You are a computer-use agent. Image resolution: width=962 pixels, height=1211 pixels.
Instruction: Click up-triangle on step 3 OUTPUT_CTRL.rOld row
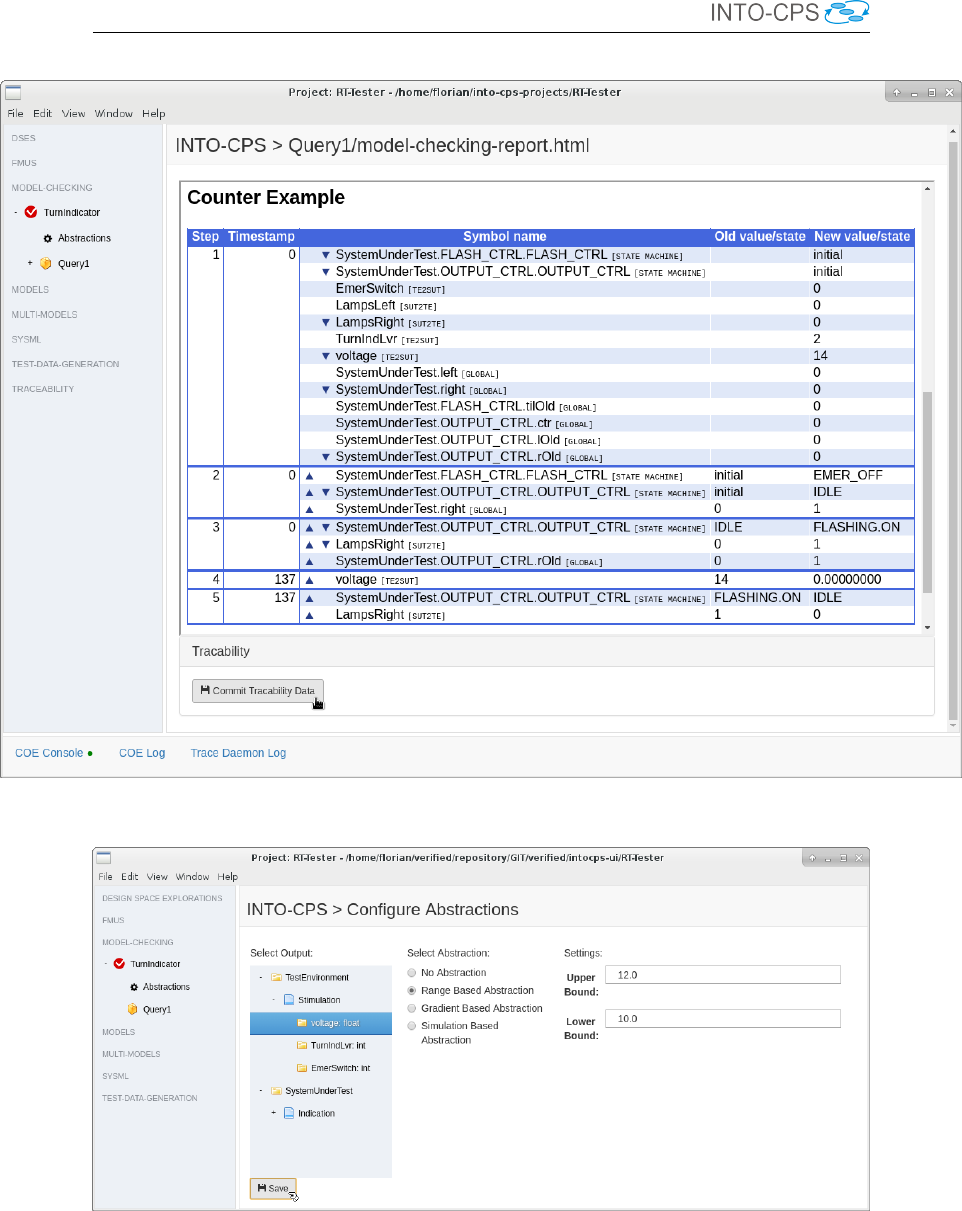309,562
